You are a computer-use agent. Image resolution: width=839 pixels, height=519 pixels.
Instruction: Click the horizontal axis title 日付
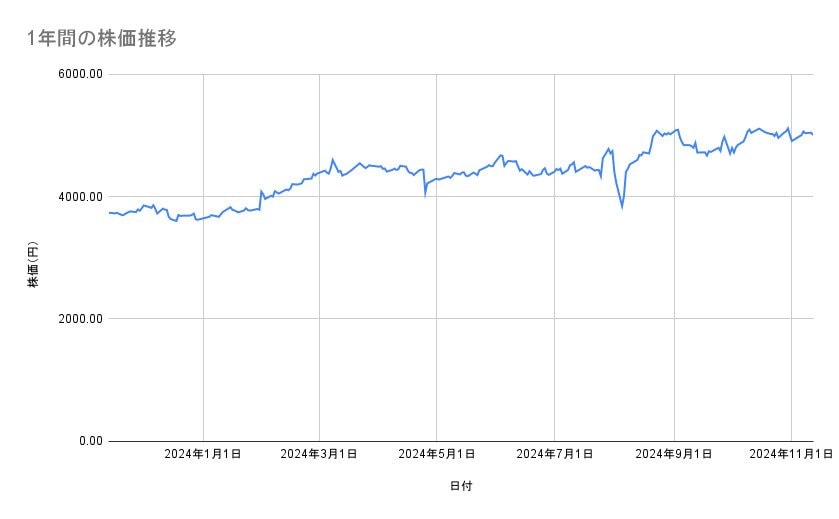461,486
